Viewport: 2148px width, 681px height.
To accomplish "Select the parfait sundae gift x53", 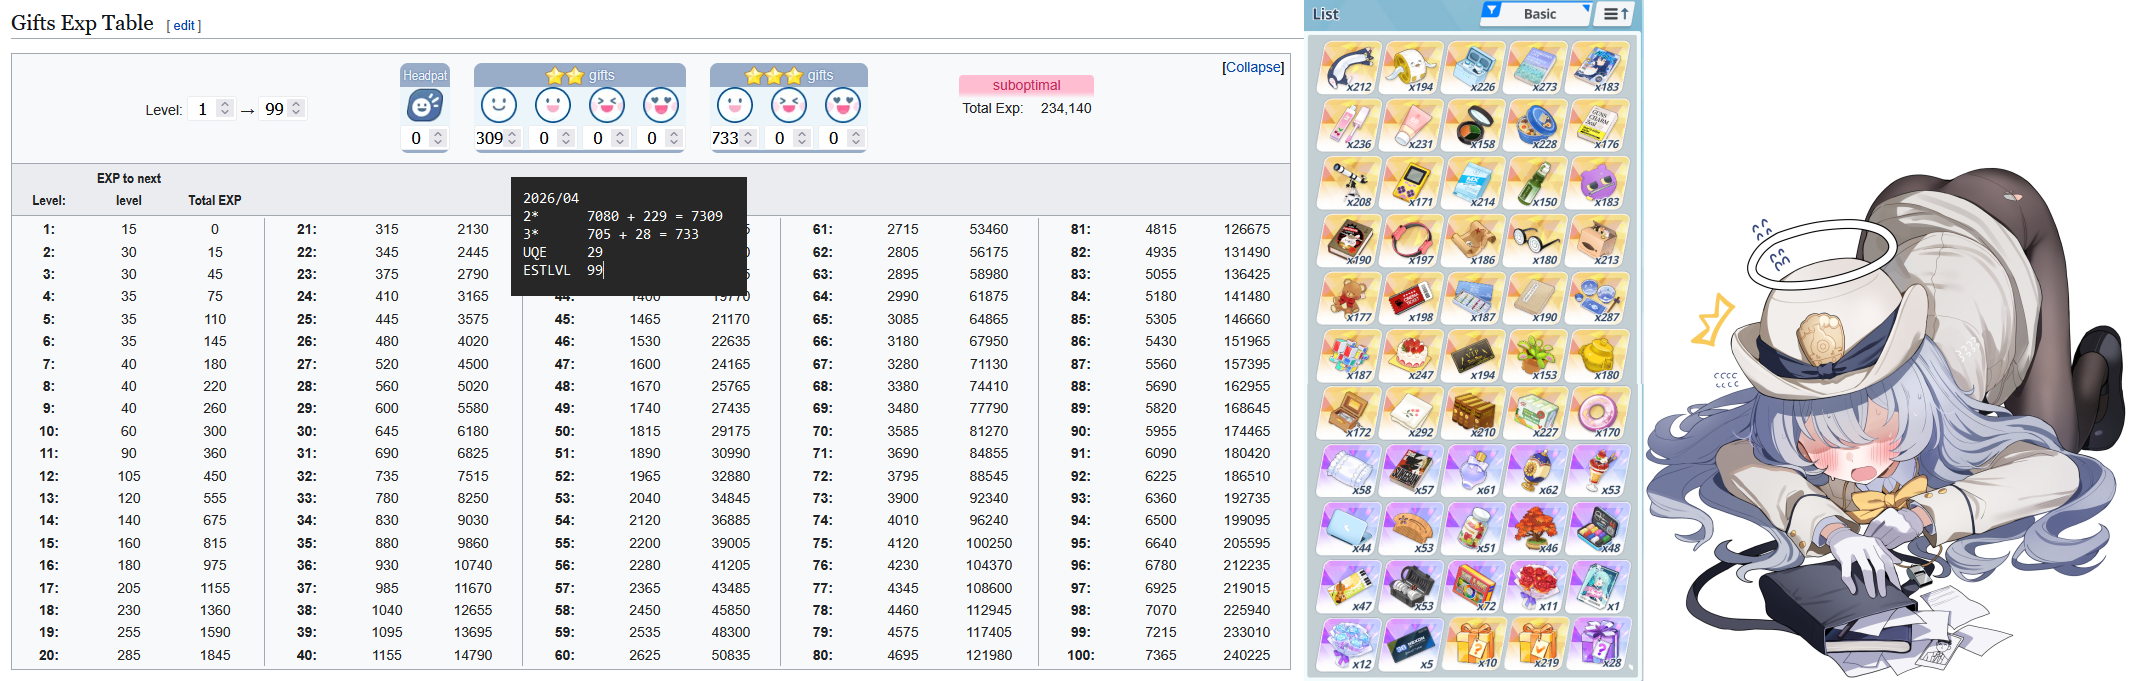I will point(1598,472).
